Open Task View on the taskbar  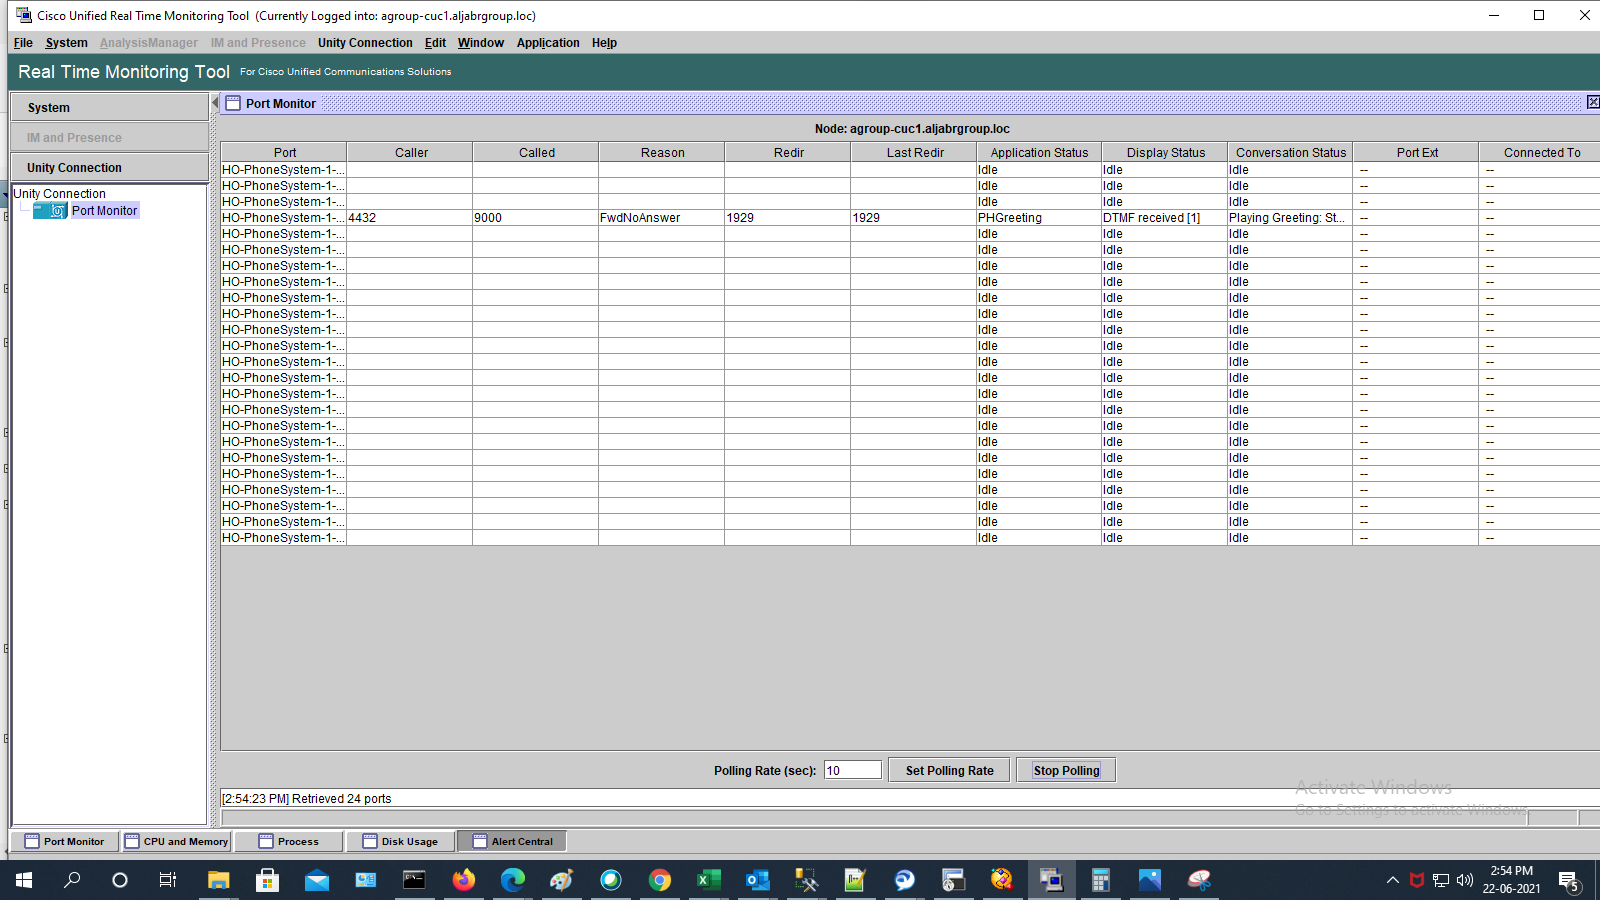coord(168,880)
